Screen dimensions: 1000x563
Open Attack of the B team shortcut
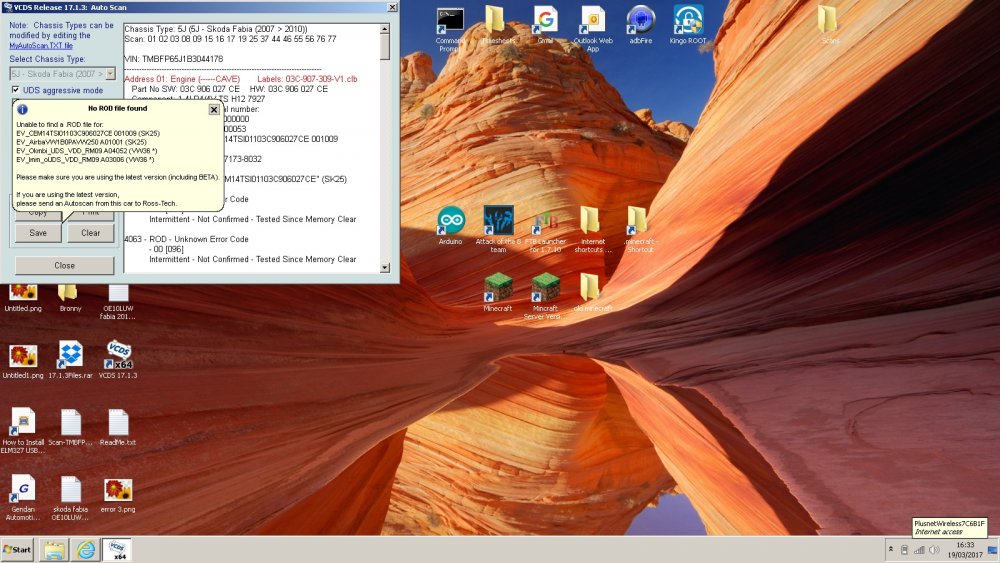498,230
